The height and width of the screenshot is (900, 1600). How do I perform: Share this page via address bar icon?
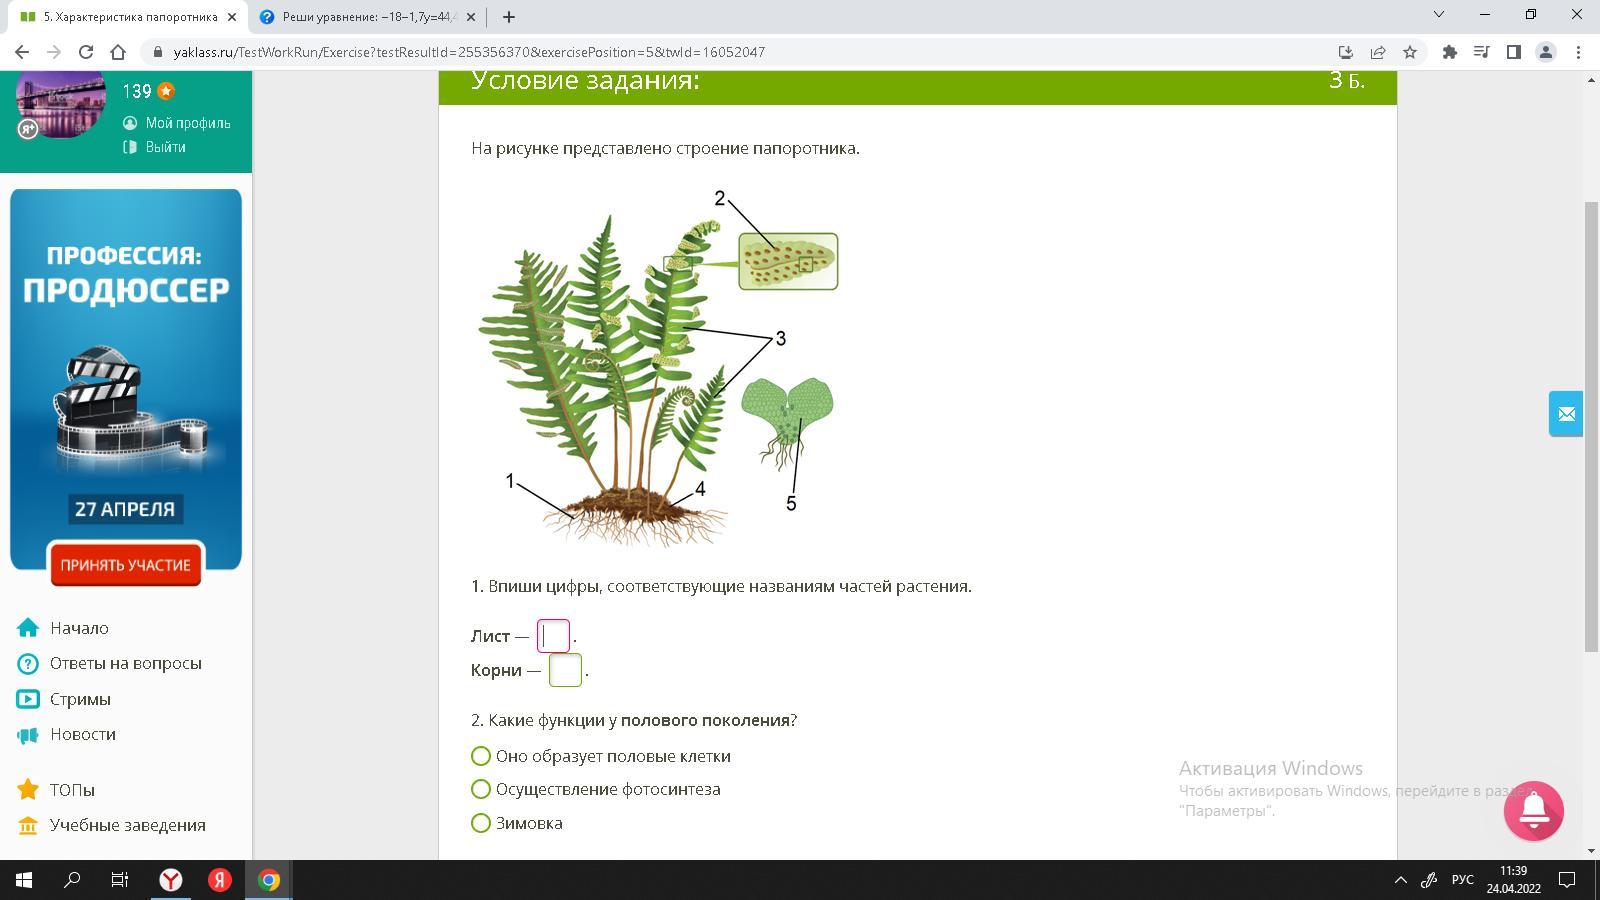(1378, 52)
